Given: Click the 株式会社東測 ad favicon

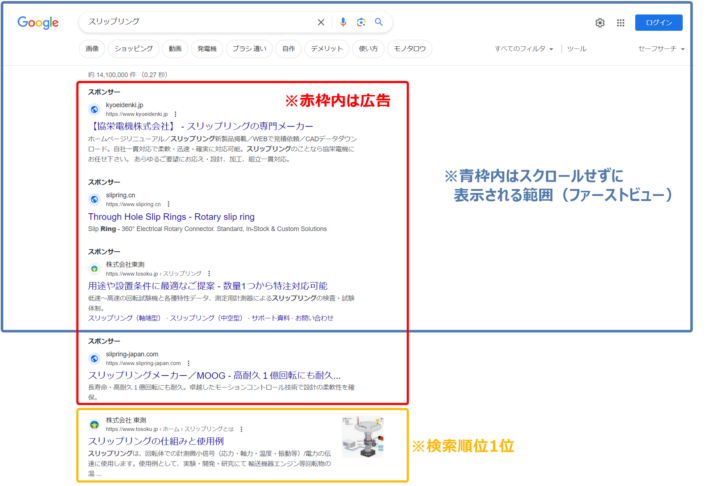Looking at the screenshot, I should pyautogui.click(x=94, y=269).
